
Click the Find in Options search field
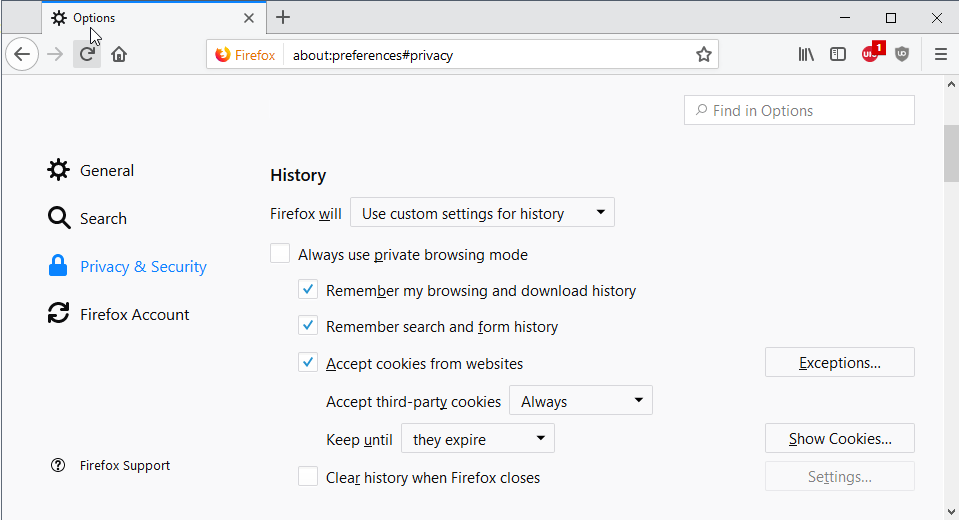tap(799, 110)
